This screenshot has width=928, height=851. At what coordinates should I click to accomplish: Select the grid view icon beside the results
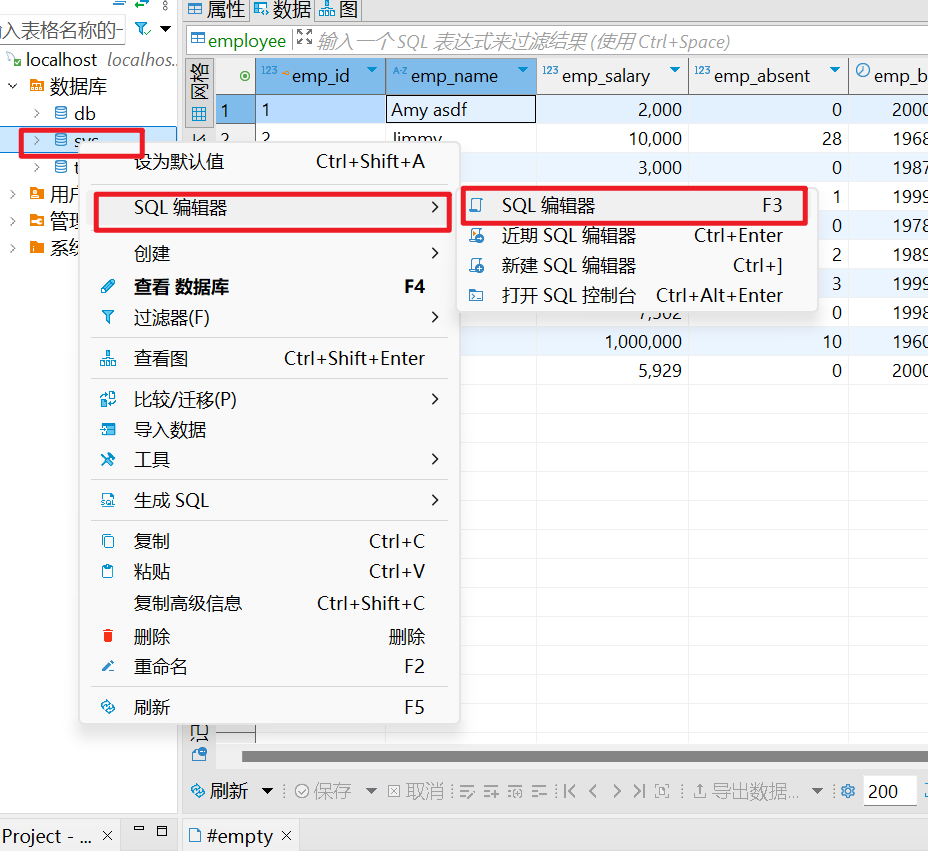199,113
